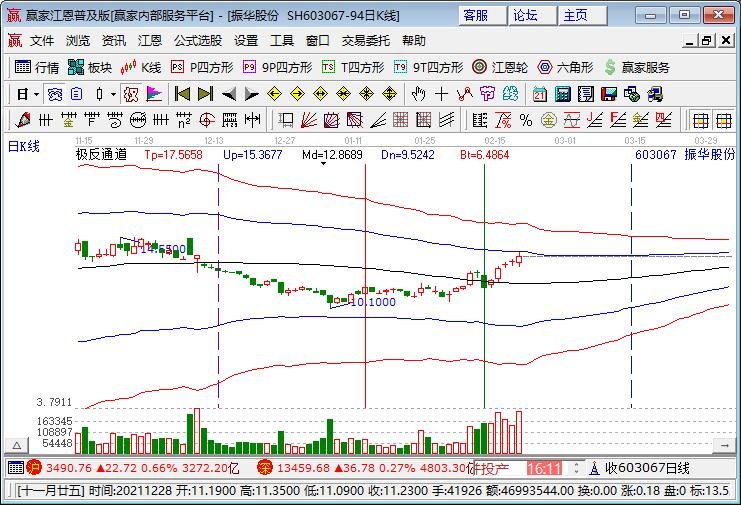This screenshot has width=741, height=505.
Task: Select the spiral ruler tool
Action: (115, 120)
